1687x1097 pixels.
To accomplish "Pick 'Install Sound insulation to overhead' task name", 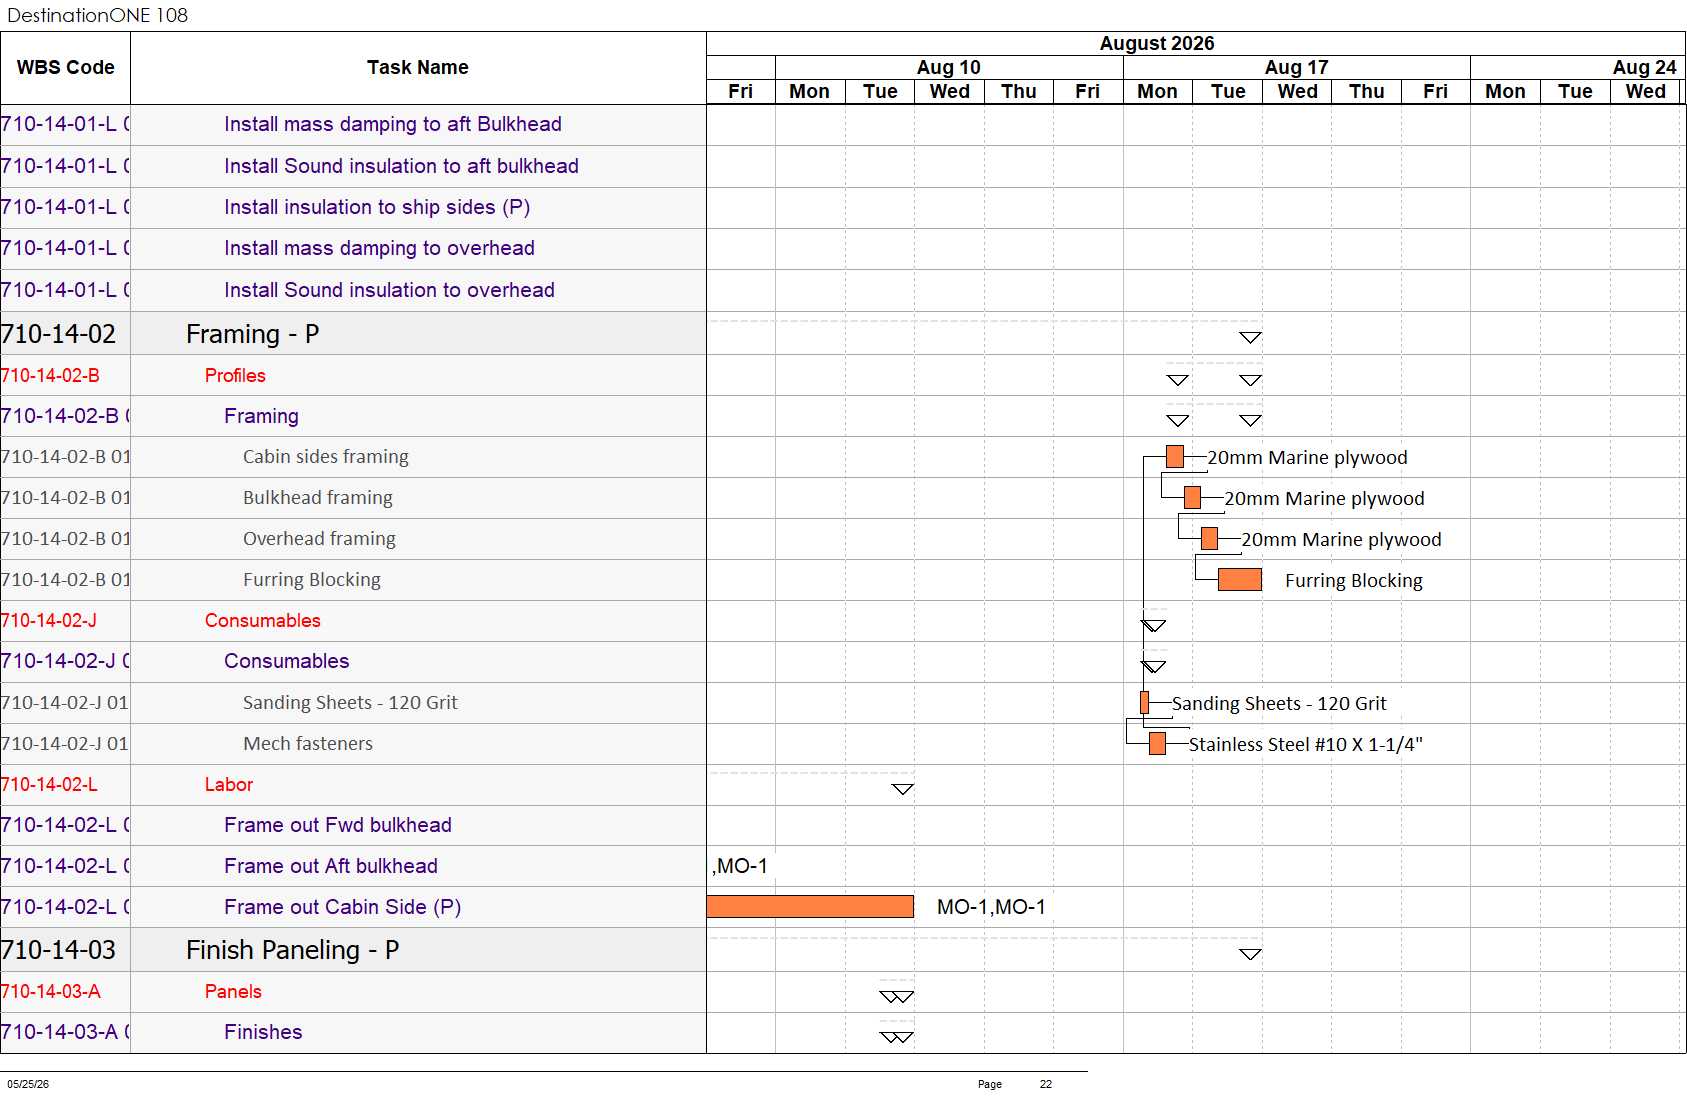I will pos(389,290).
